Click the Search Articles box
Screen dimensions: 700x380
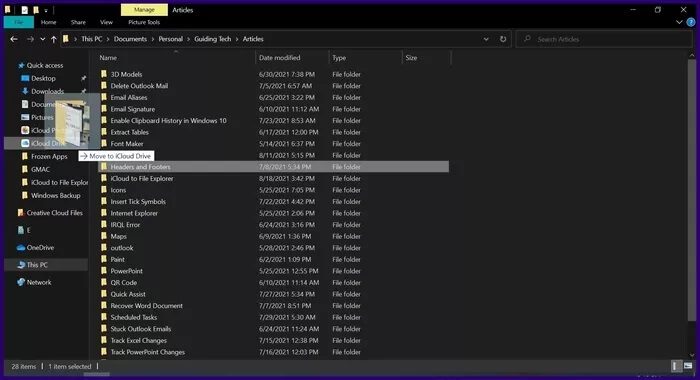click(x=604, y=39)
